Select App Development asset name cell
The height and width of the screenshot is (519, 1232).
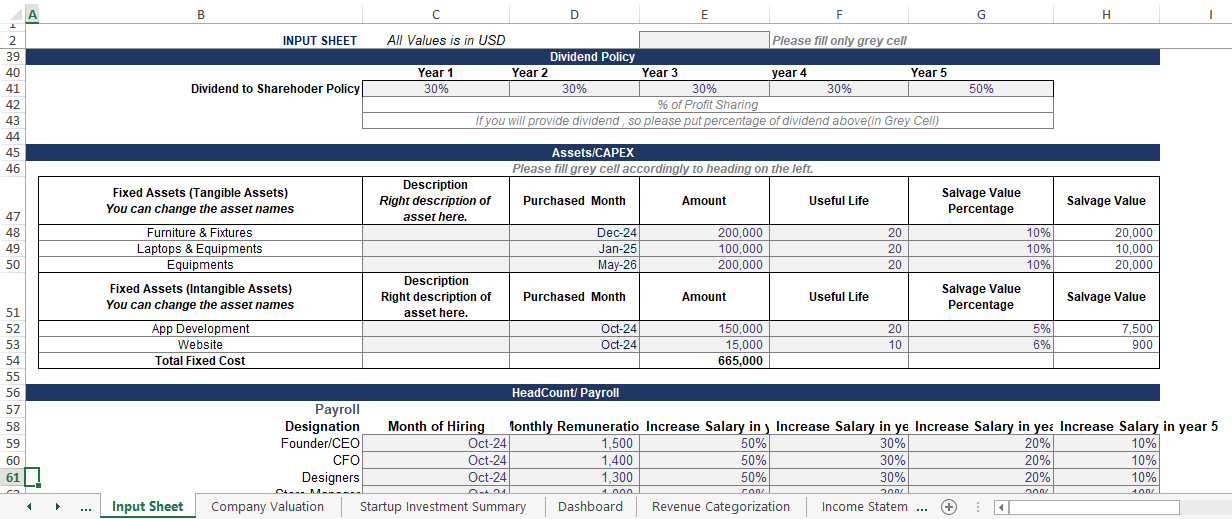point(200,329)
